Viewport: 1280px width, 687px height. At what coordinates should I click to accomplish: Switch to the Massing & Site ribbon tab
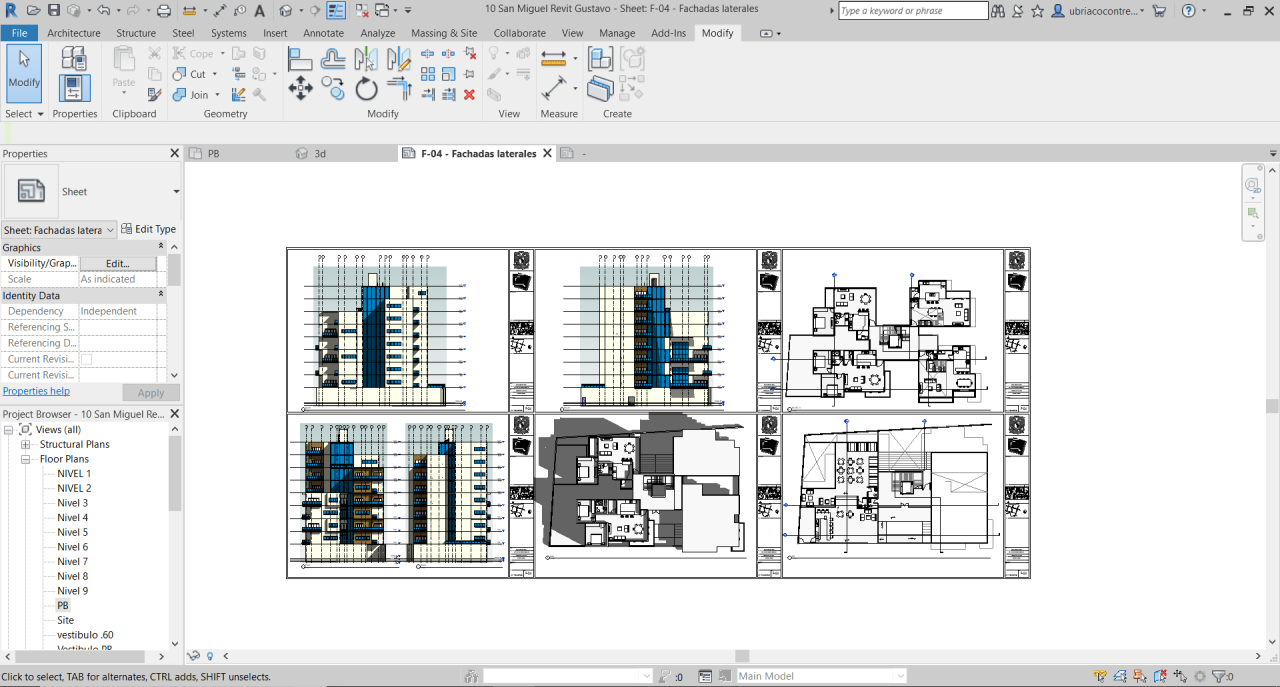click(x=444, y=33)
